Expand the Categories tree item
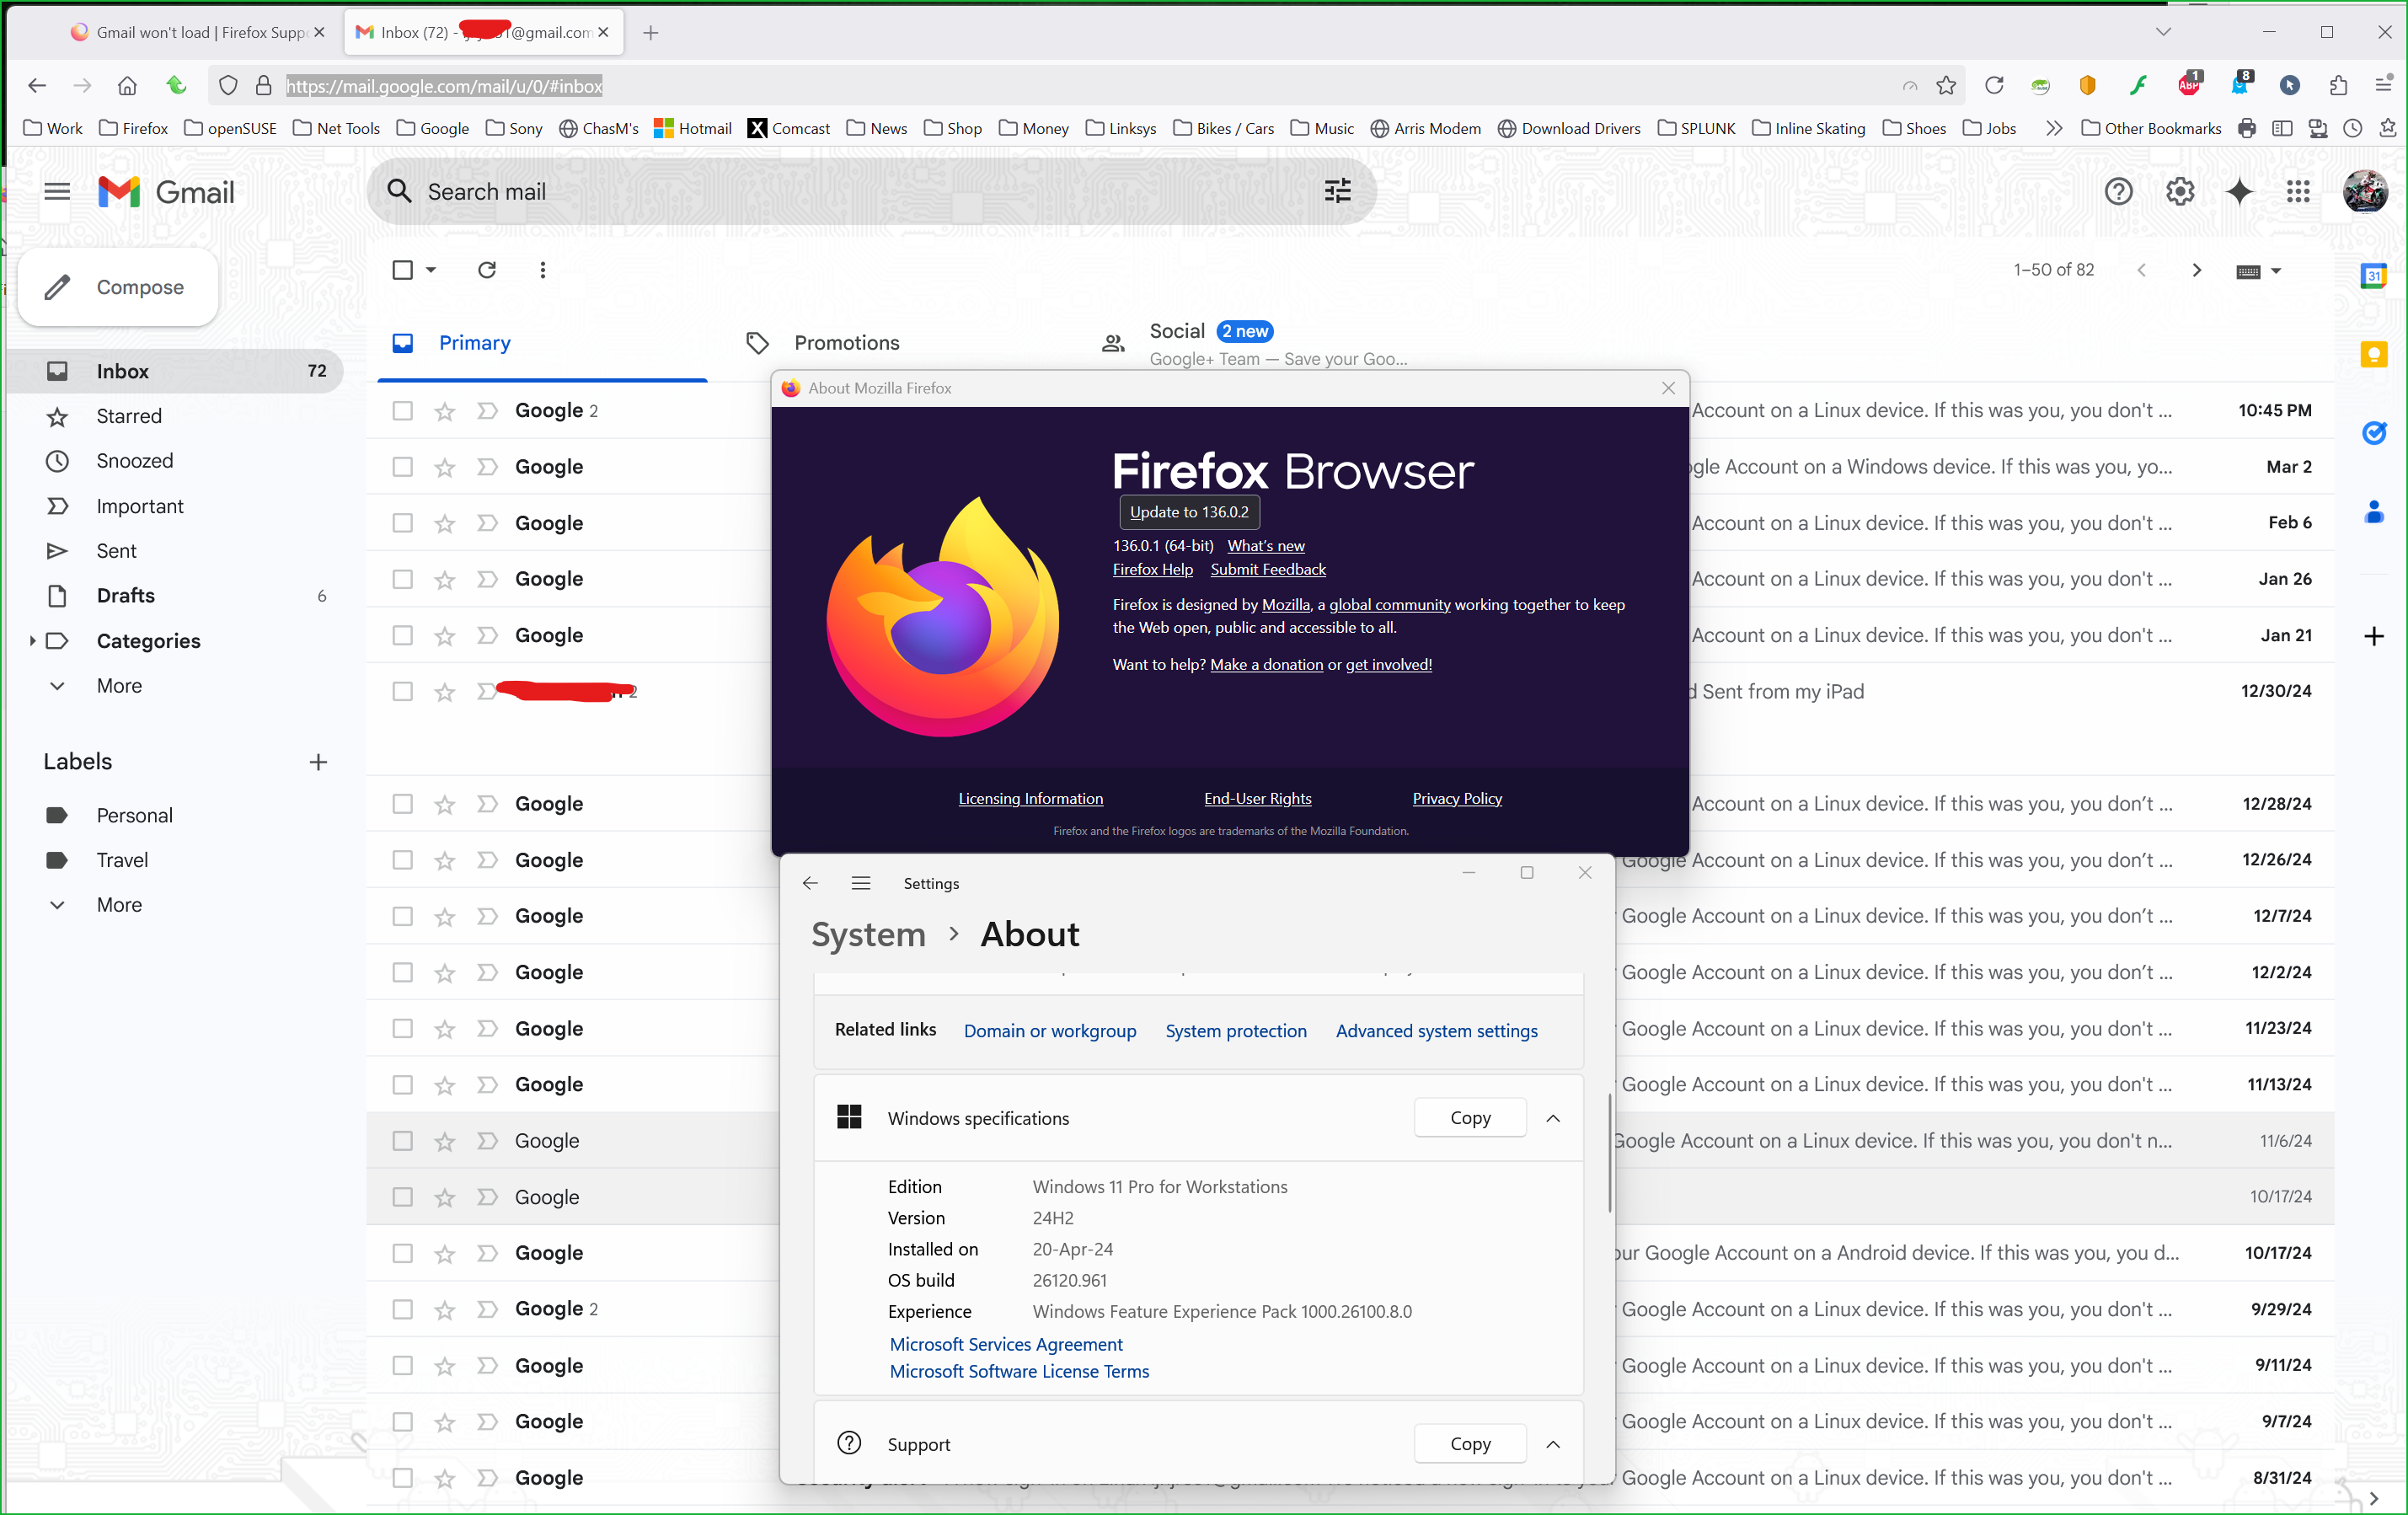The height and width of the screenshot is (1515, 2408). coord(32,641)
